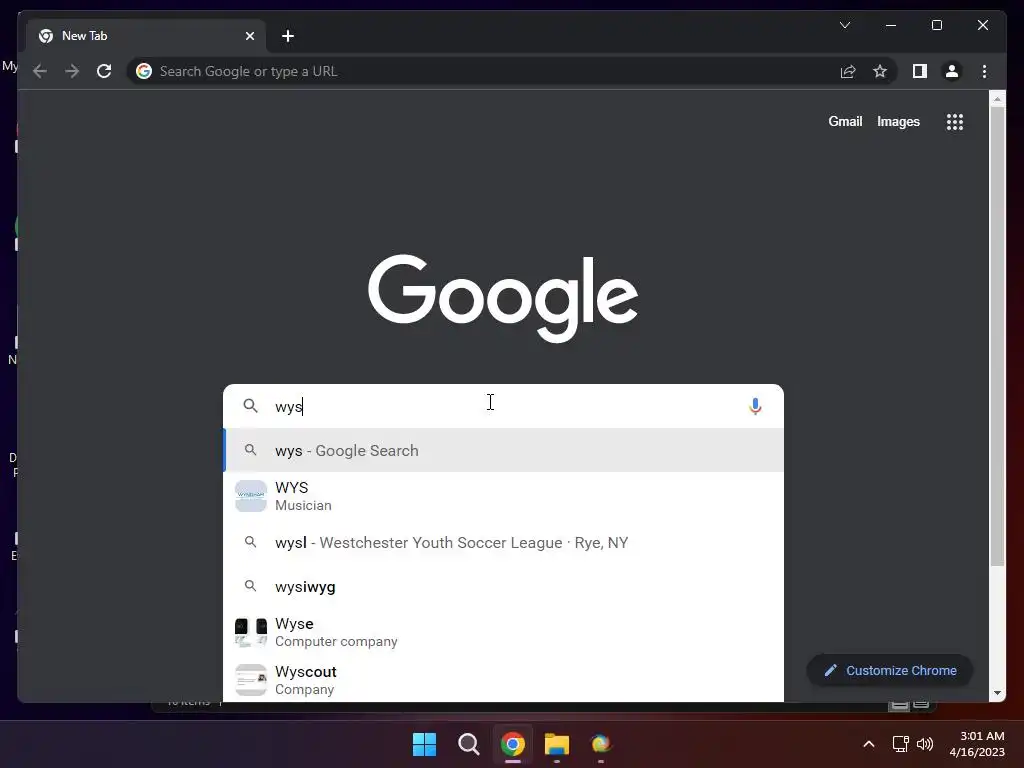Click Customize Chrome button
Screen dimensions: 1024x768
tap(890, 671)
